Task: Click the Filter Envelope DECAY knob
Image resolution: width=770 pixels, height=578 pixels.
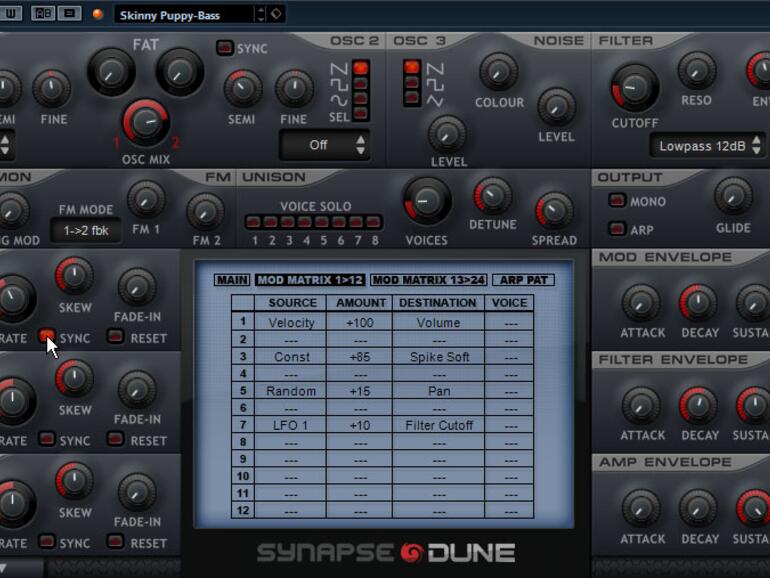Action: [698, 406]
